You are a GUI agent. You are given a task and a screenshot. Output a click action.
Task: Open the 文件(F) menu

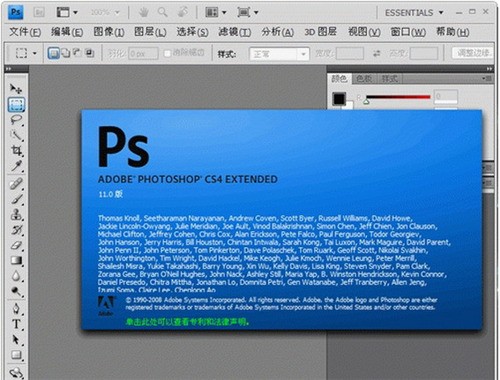[25, 32]
